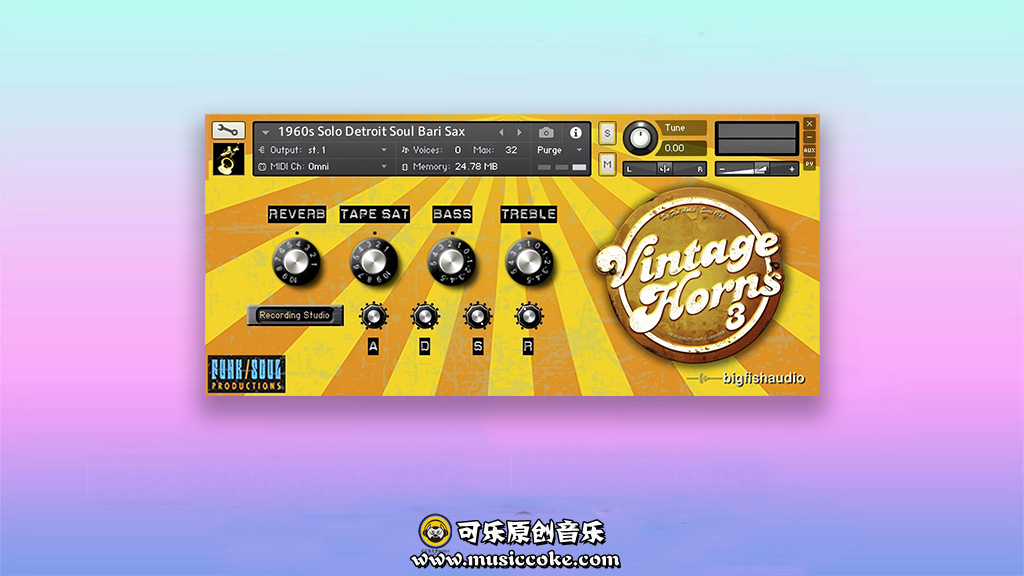Toggle the AUX sends button
Screen dimensions: 1024x576
tap(809, 150)
